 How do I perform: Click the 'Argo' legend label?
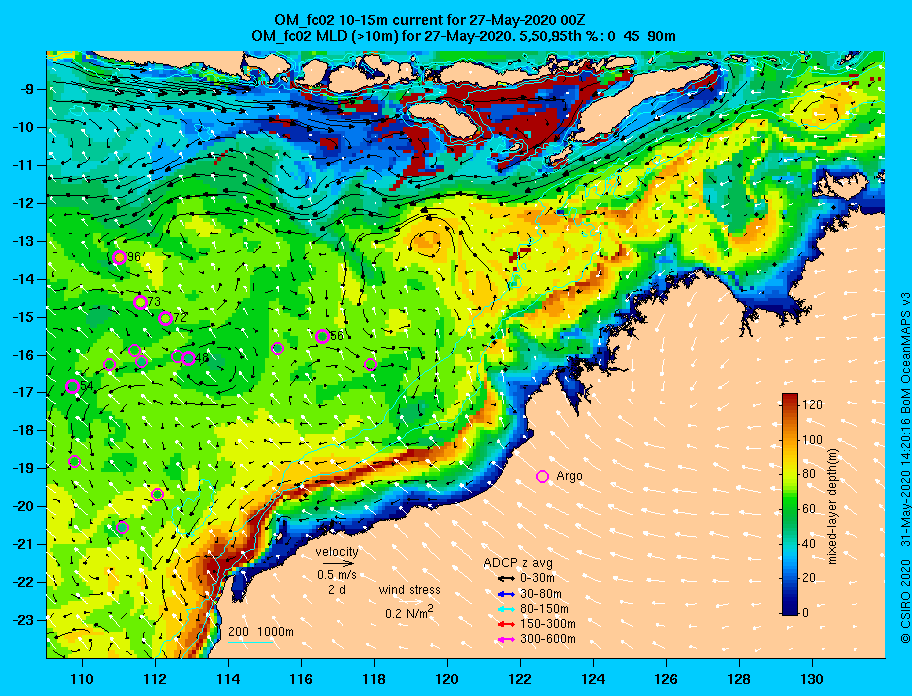click(569, 476)
